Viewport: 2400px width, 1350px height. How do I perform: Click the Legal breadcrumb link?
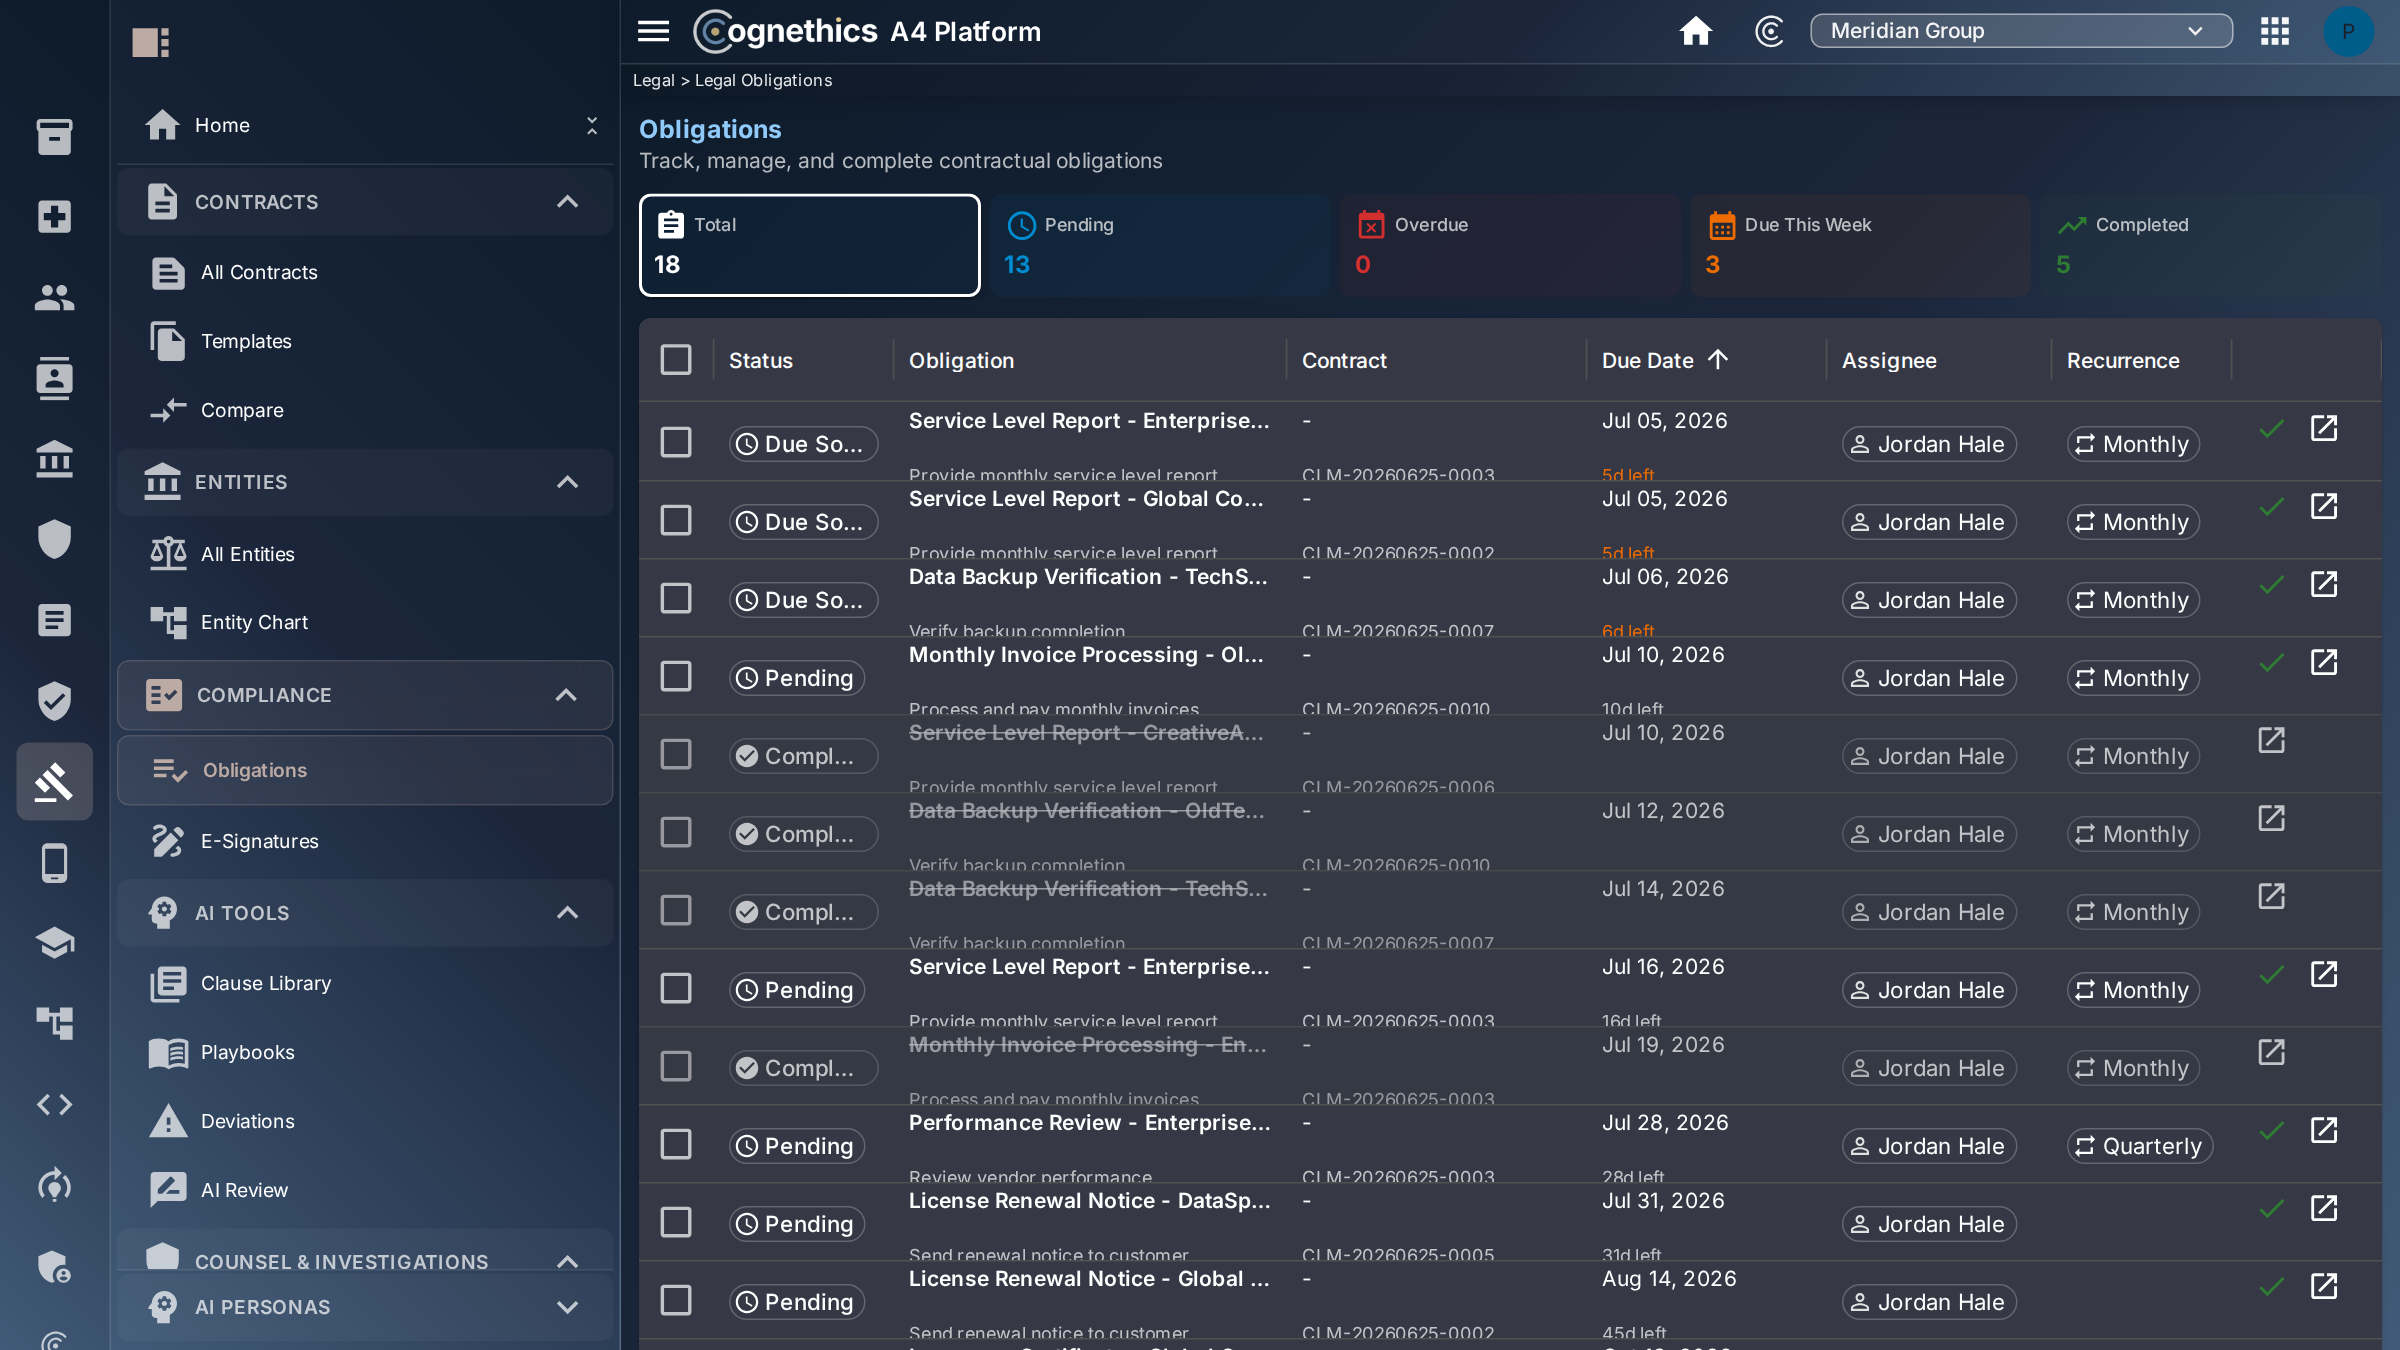[653, 80]
